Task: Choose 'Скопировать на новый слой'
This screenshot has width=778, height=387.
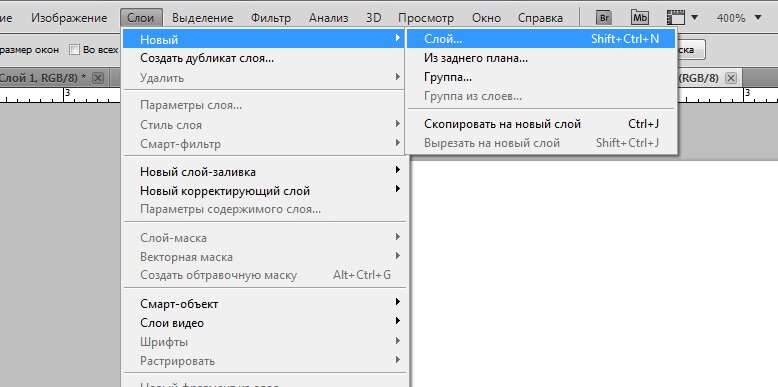Action: (540, 124)
